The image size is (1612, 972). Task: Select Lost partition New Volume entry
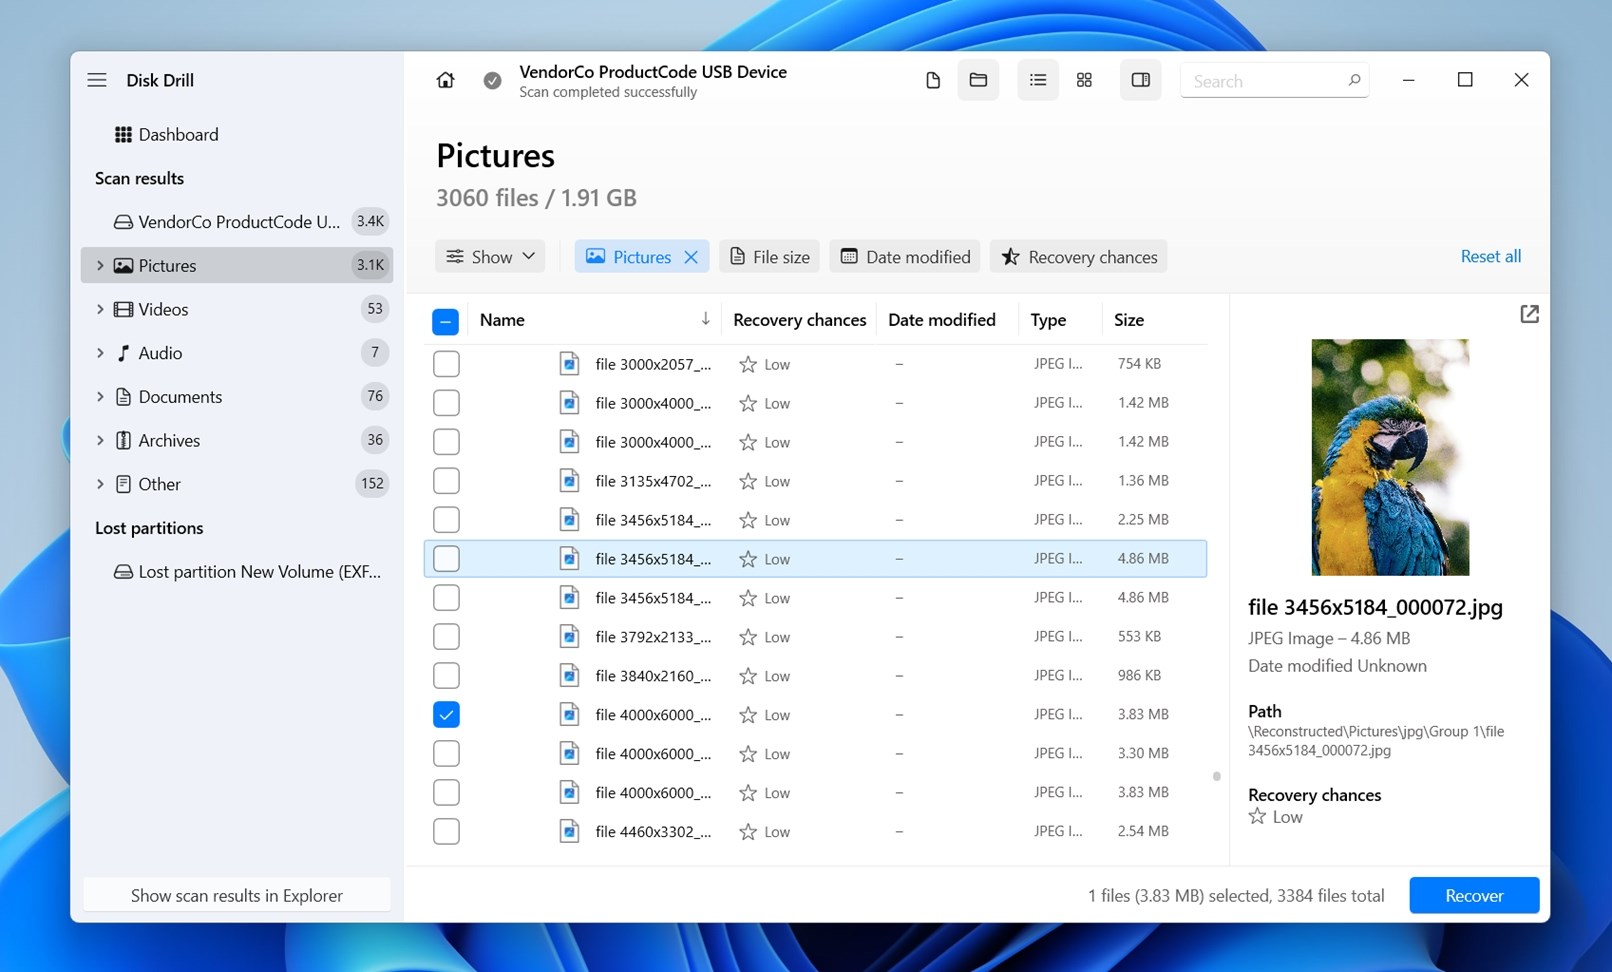click(237, 572)
